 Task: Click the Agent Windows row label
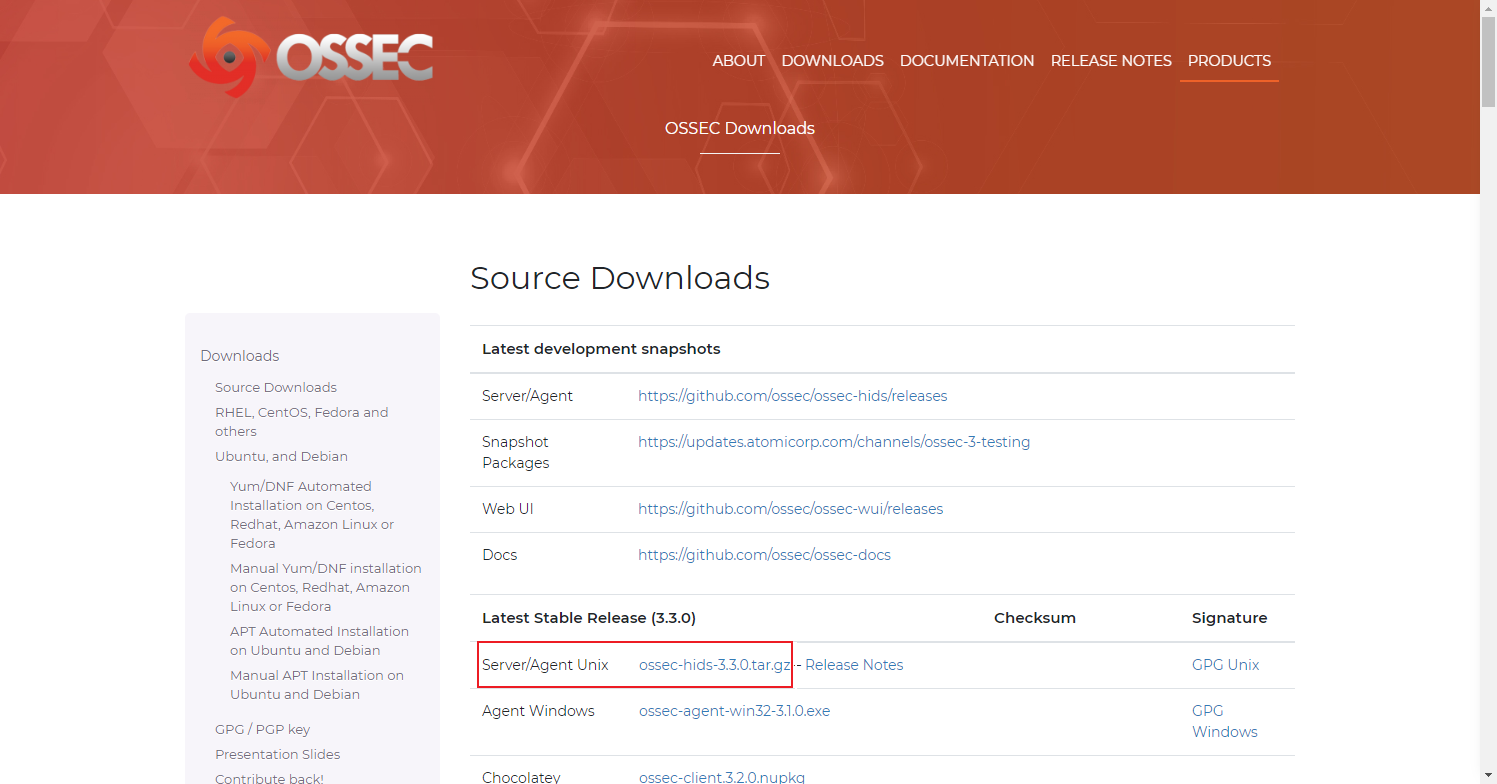538,711
